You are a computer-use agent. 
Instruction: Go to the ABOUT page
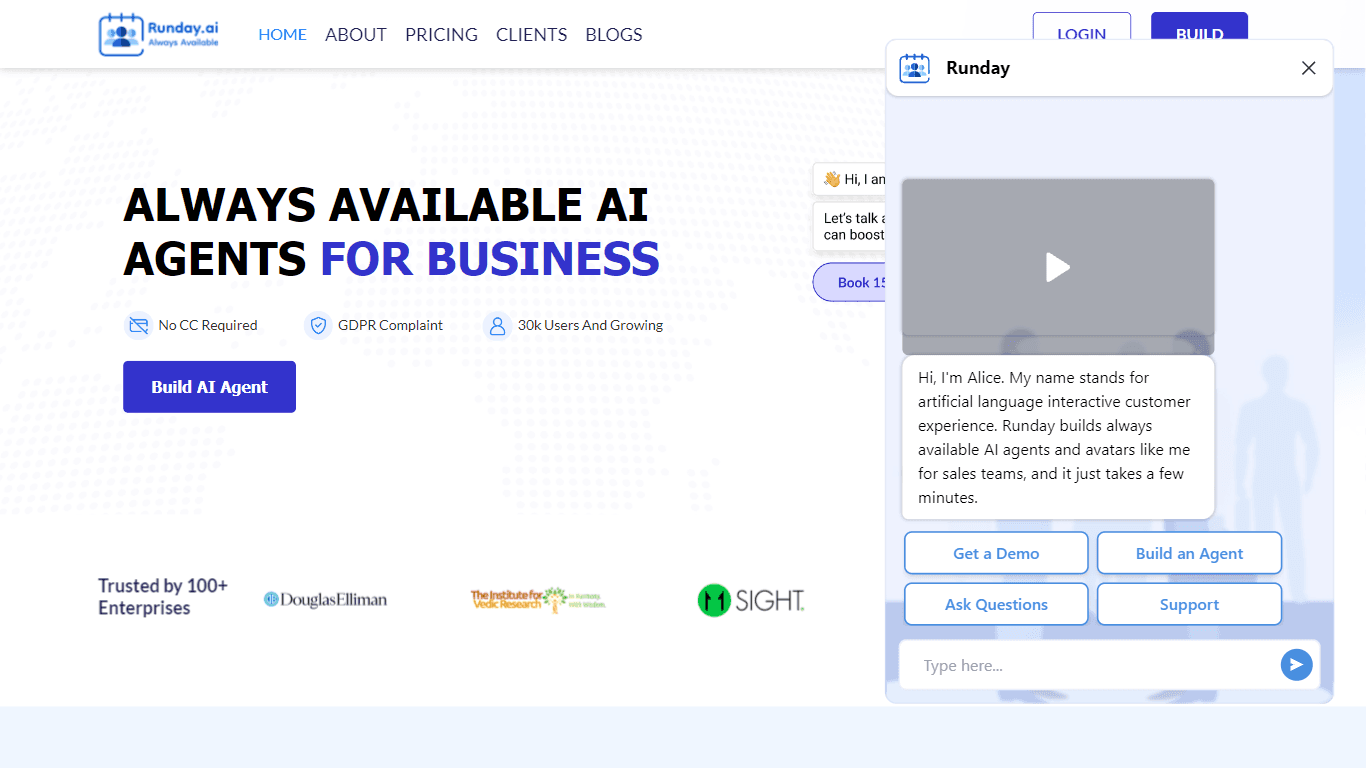click(x=356, y=34)
